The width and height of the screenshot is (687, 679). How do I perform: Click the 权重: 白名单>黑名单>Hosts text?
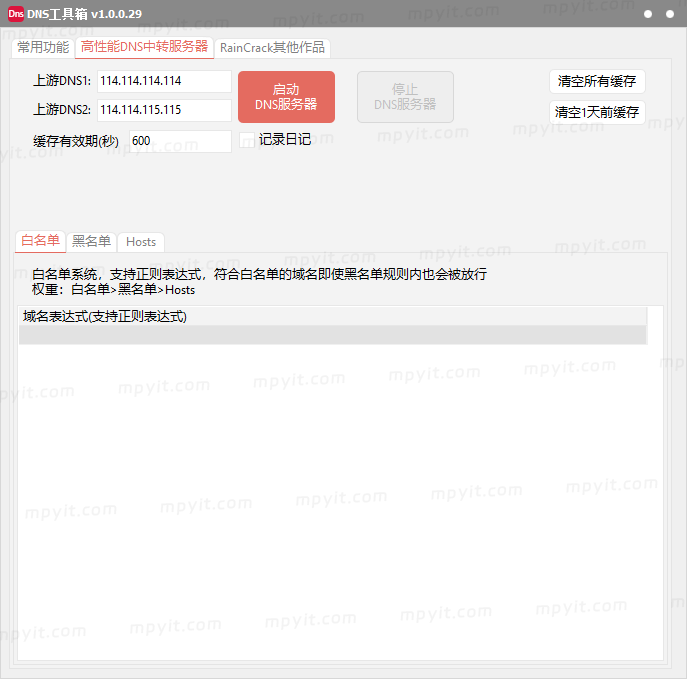(x=113, y=290)
